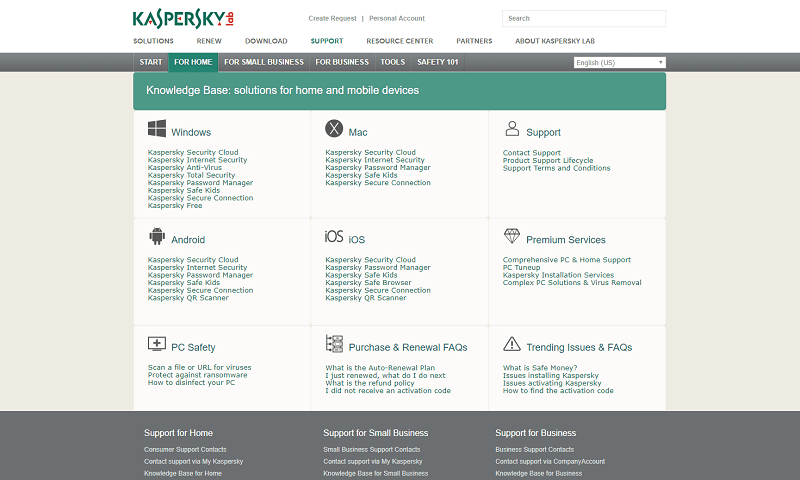Open Kaspersky Anti-Virus under Windows

click(185, 167)
